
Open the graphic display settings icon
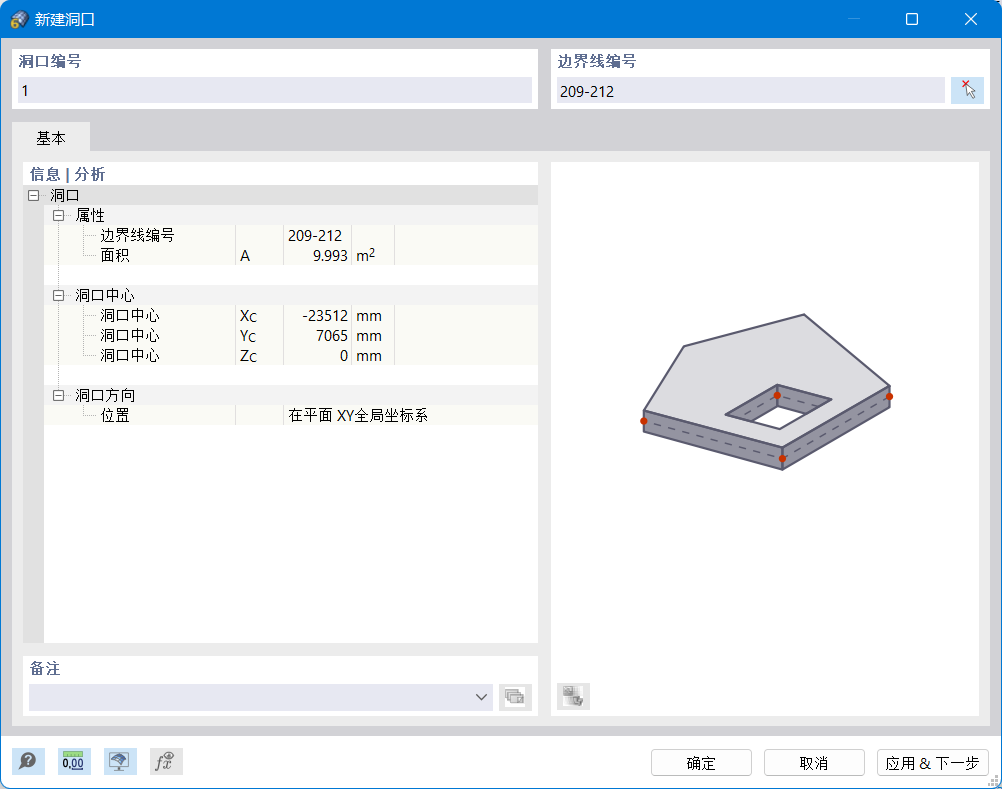[x=120, y=761]
